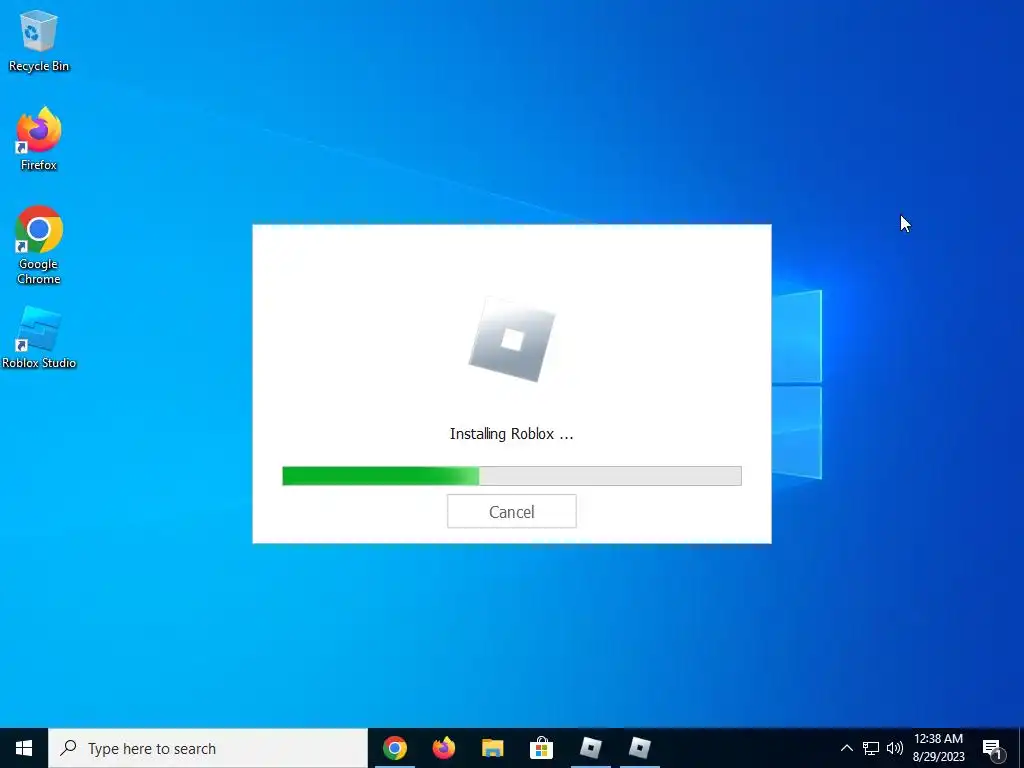Select the Recycle Bin desktop icon
The height and width of the screenshot is (768, 1024).
[x=39, y=41]
